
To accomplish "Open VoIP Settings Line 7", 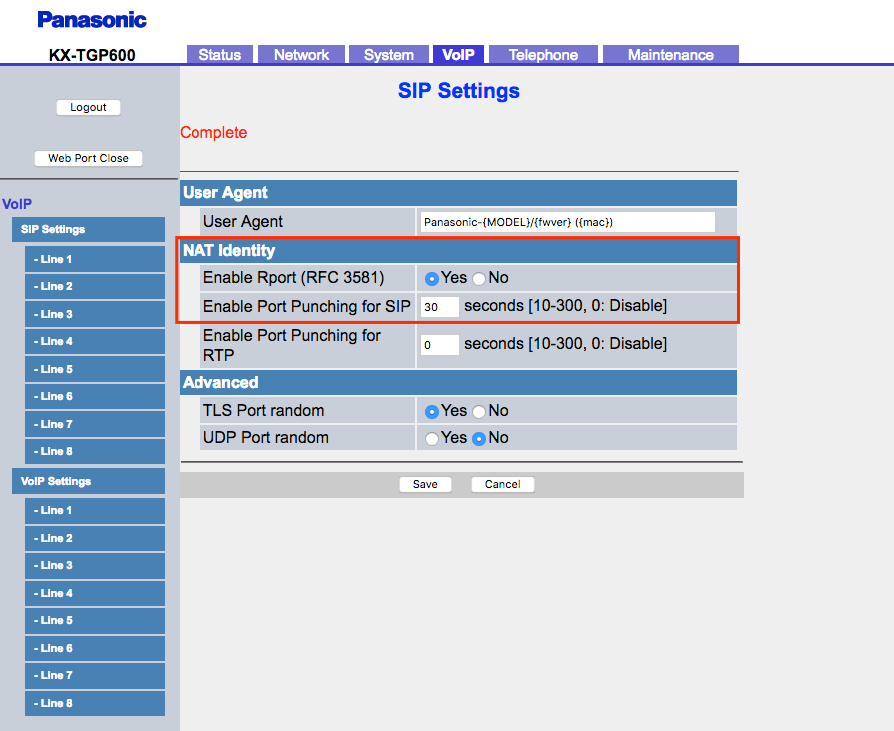I will pos(95,675).
